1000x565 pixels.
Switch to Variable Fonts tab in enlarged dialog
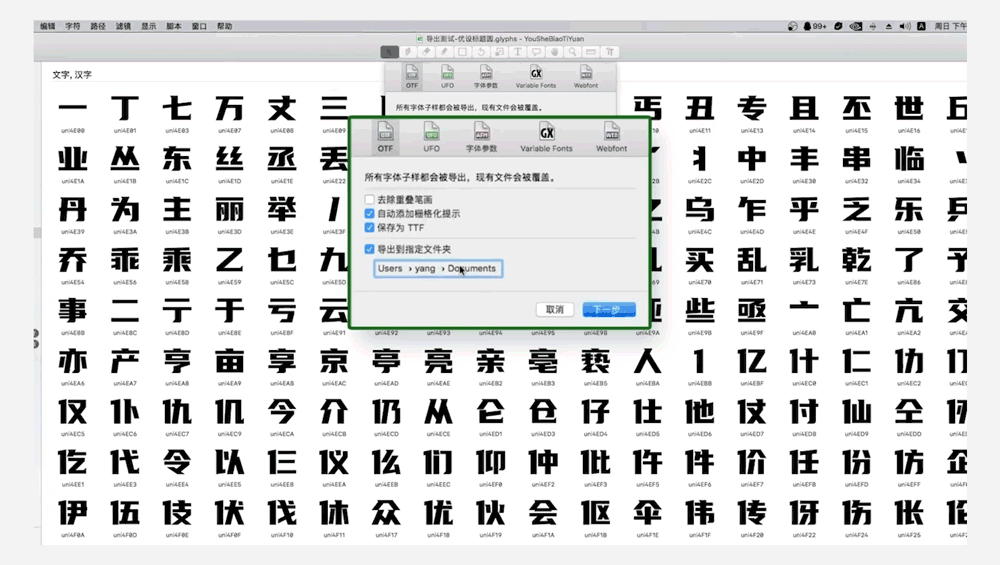547,137
